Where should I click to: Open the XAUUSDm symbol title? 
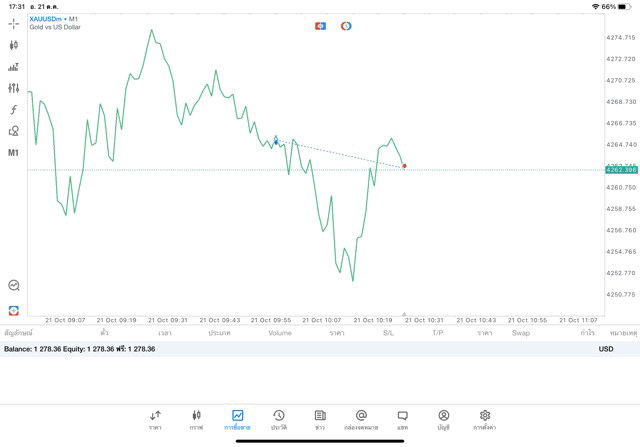(x=54, y=19)
